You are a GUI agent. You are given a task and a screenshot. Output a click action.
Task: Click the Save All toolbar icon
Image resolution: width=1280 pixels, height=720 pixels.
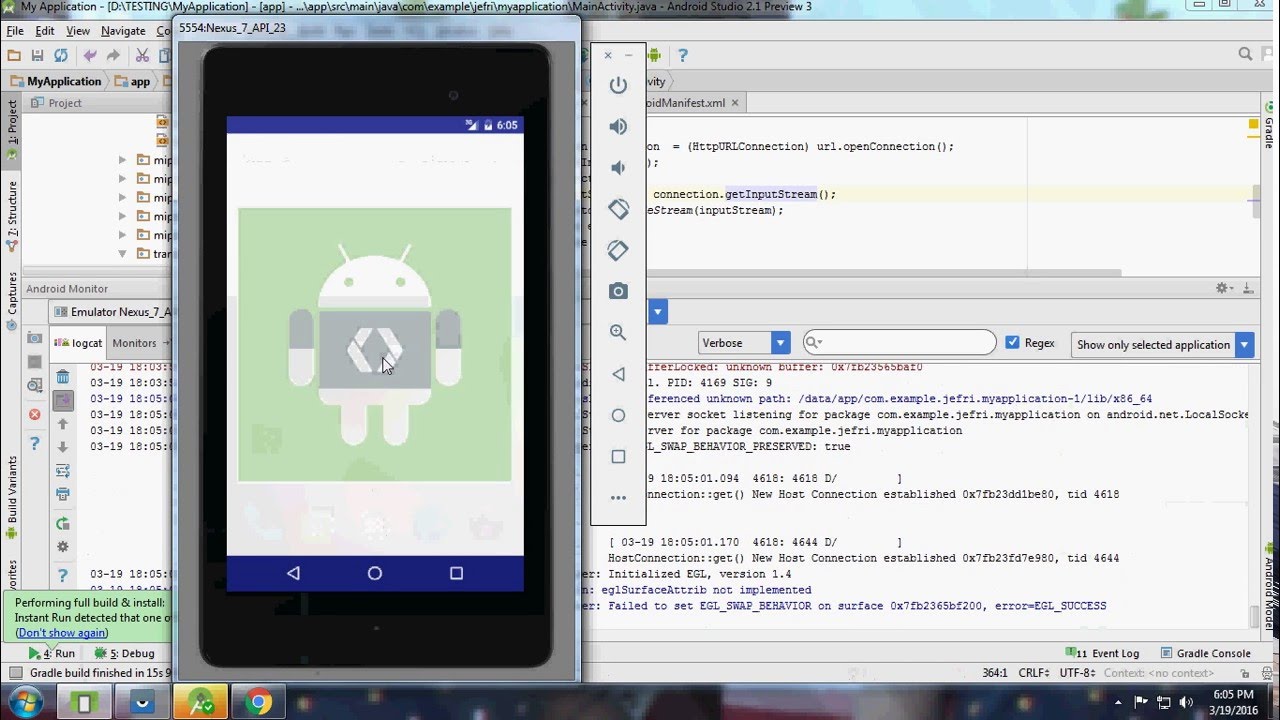tap(38, 56)
